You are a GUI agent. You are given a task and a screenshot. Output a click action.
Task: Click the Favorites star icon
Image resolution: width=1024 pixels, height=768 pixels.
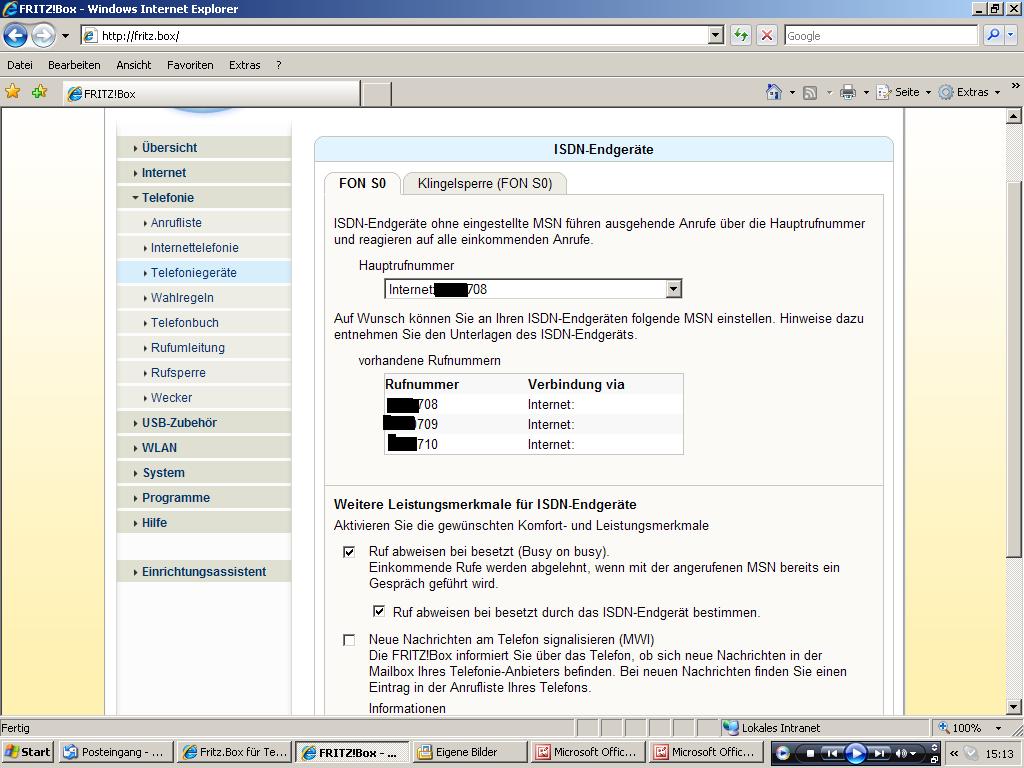click(13, 92)
